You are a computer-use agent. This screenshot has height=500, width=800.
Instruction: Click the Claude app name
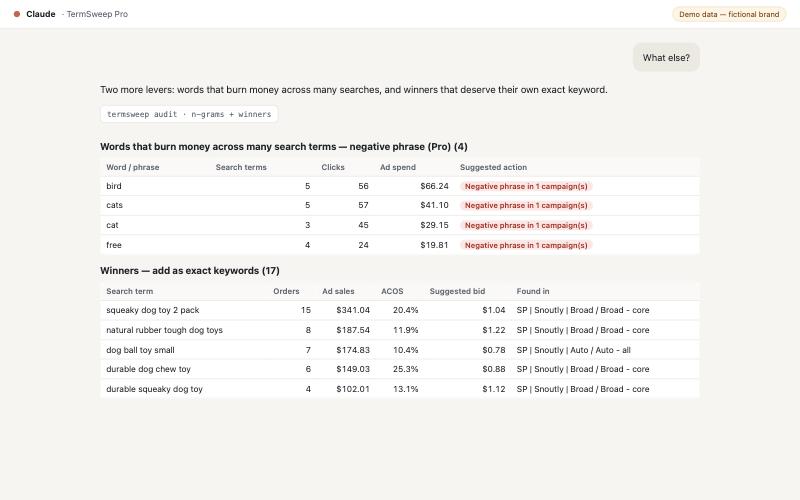pos(41,14)
